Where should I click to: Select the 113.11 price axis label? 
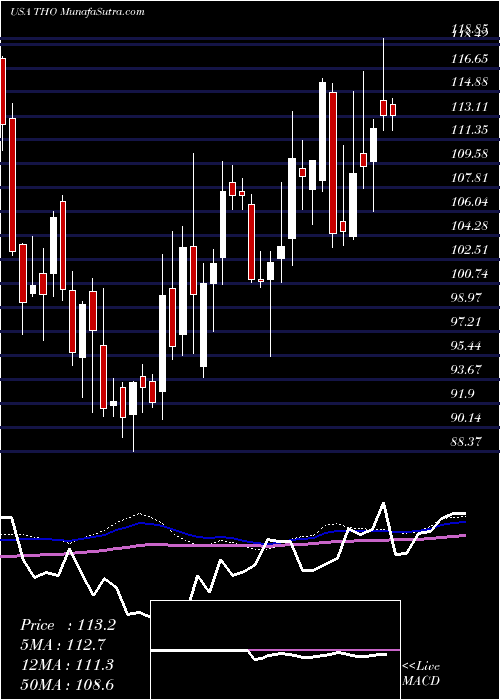tap(470, 107)
